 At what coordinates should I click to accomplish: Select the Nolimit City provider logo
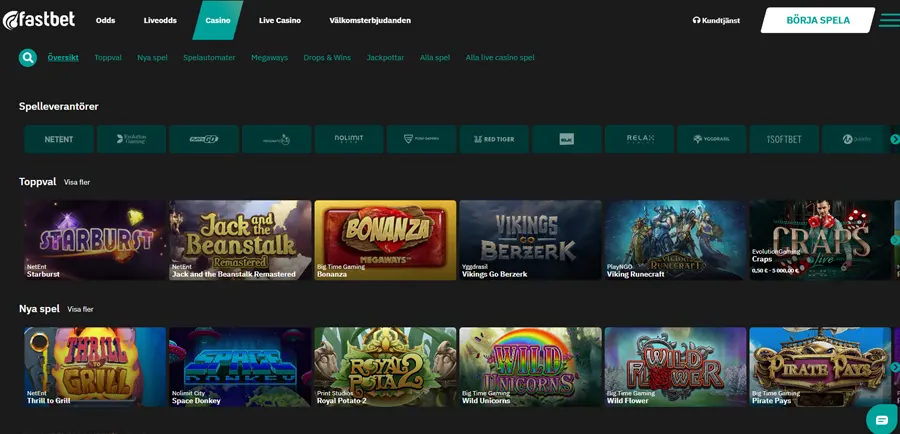tap(349, 139)
